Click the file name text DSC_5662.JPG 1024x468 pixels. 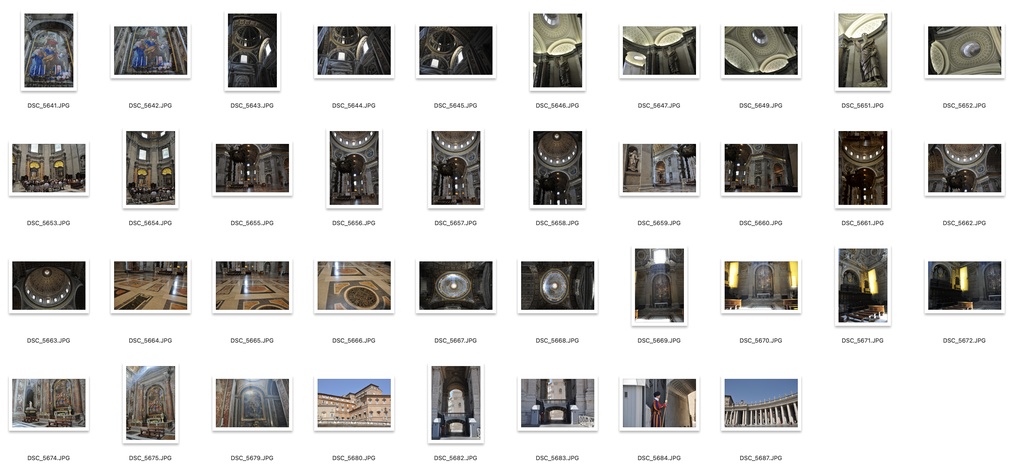point(965,223)
